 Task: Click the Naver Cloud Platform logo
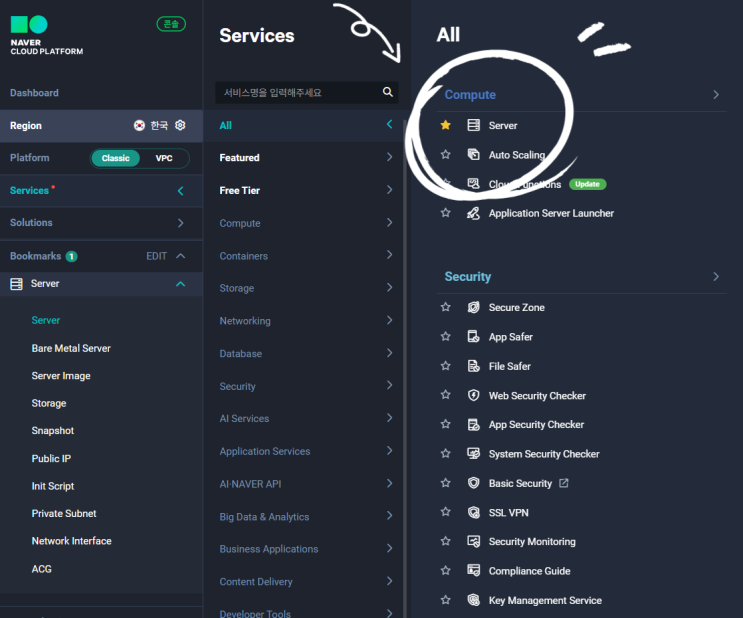coord(46,35)
